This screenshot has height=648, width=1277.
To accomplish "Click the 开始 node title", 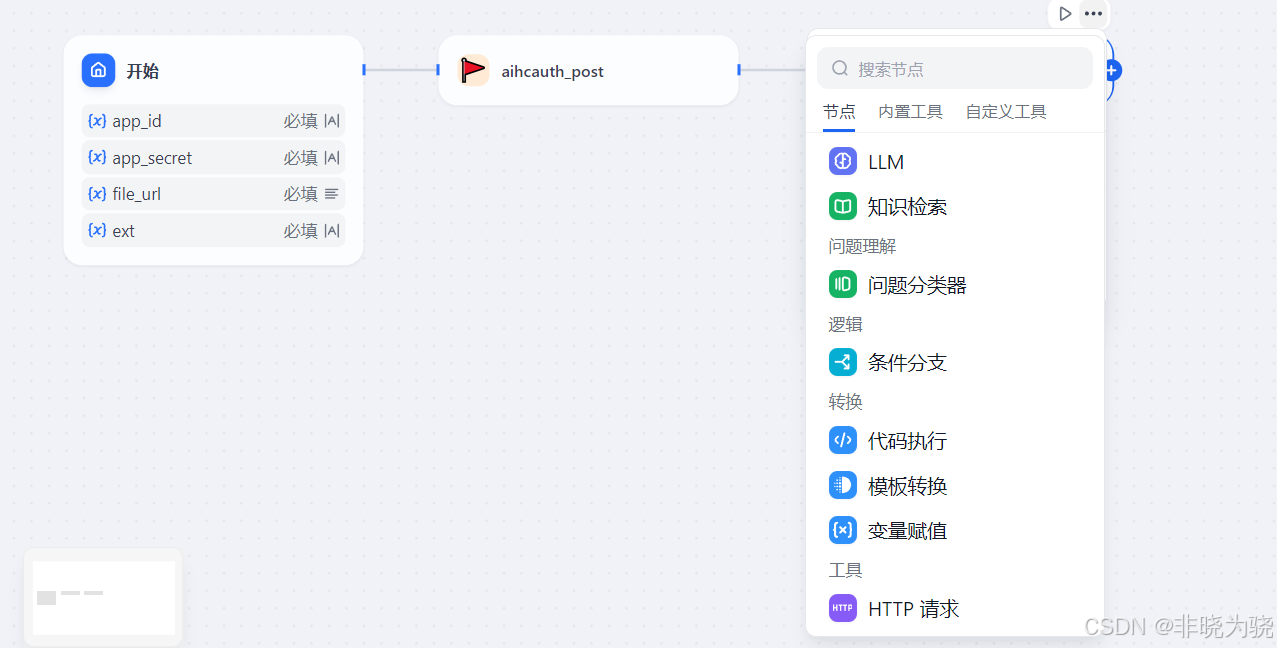I will [x=142, y=71].
